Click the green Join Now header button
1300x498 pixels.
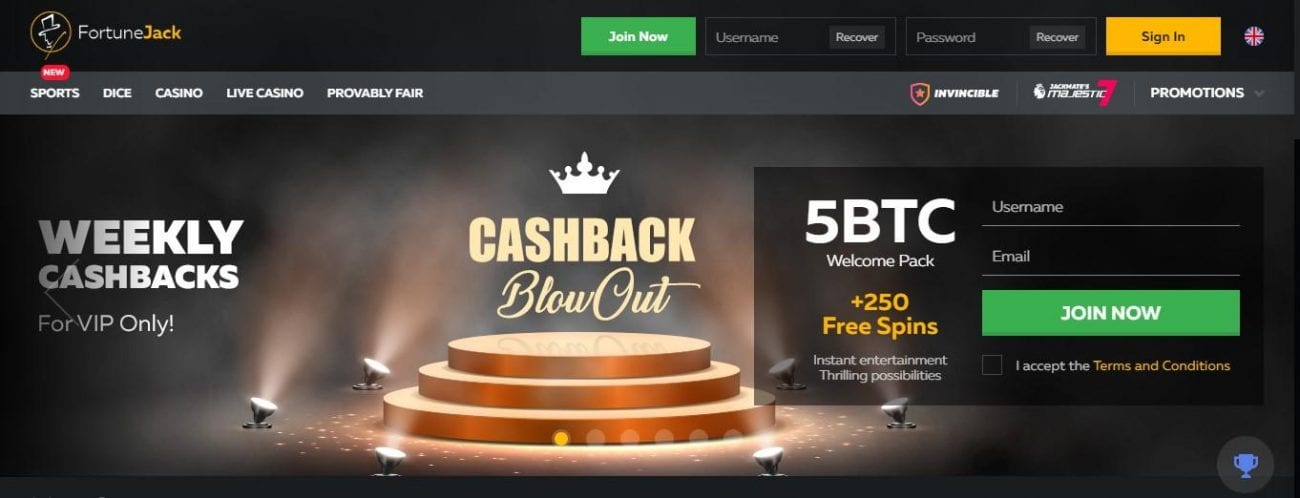pos(638,36)
